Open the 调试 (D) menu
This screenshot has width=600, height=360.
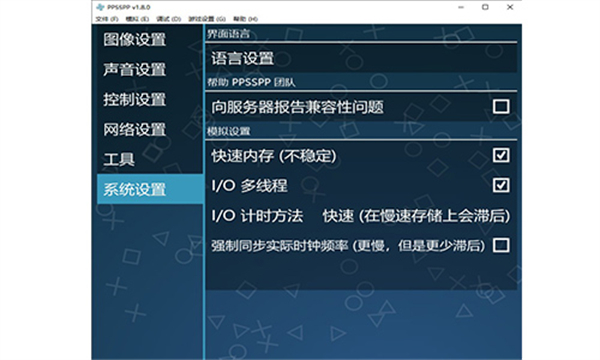click(x=169, y=19)
